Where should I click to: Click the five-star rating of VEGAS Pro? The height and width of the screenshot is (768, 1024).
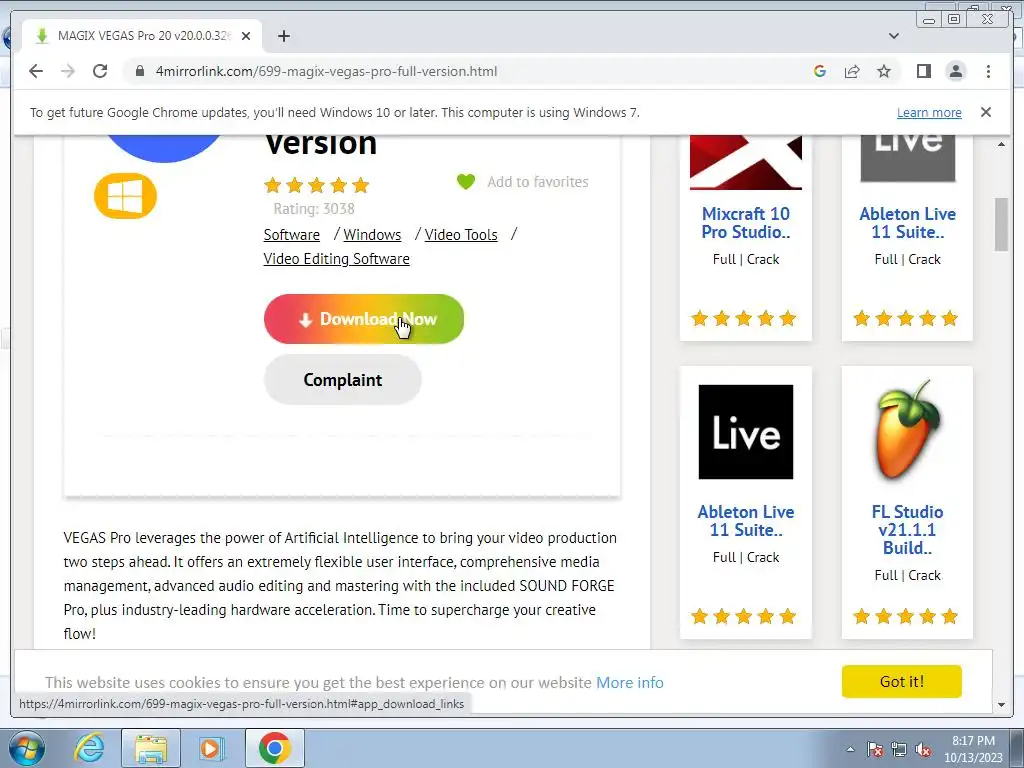tap(317, 185)
